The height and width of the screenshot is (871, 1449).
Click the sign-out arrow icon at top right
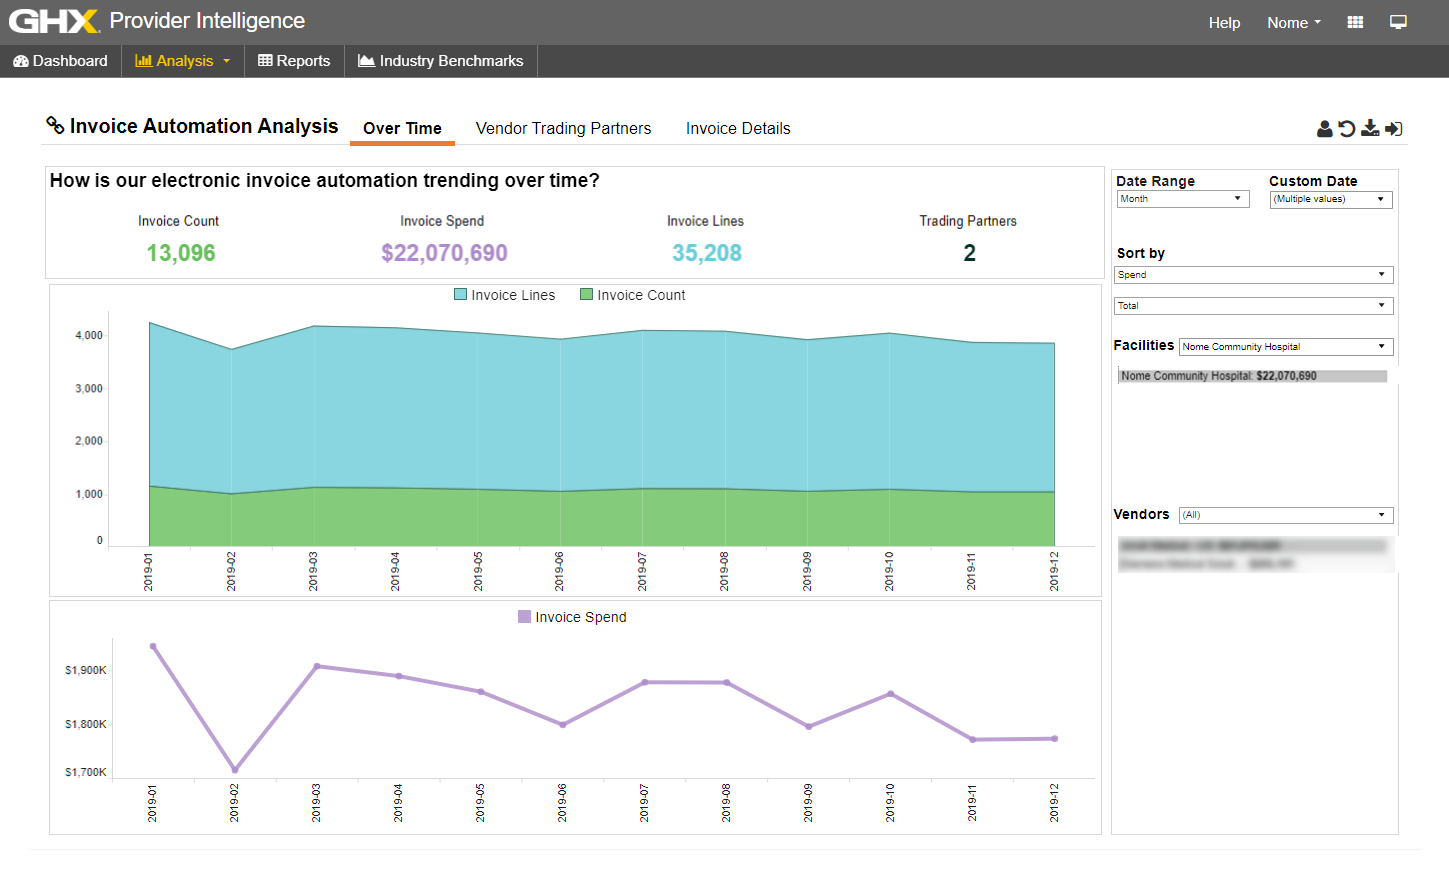(1393, 128)
